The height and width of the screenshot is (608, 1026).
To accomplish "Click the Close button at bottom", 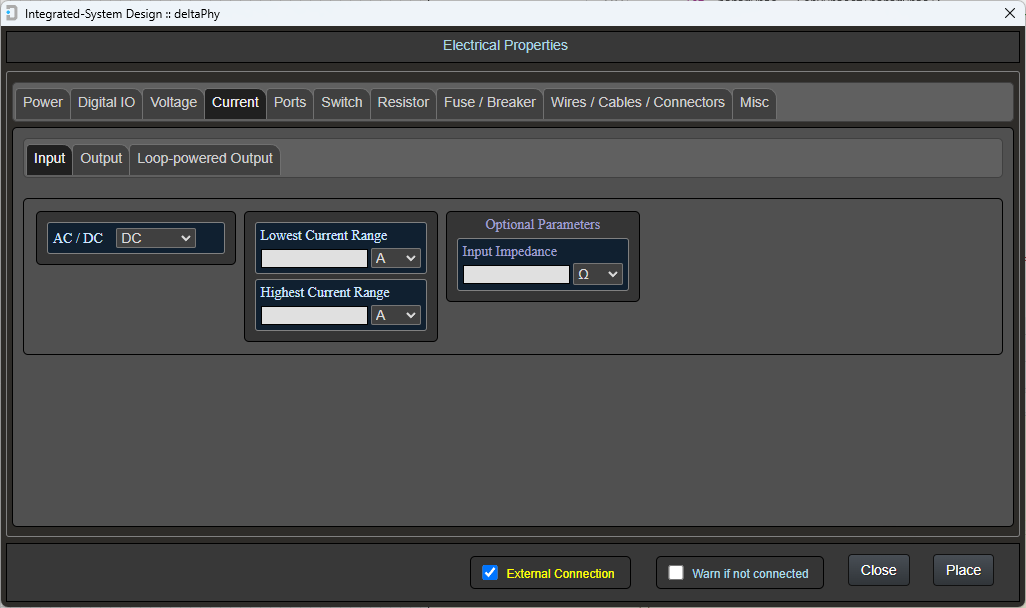I will tap(878, 570).
